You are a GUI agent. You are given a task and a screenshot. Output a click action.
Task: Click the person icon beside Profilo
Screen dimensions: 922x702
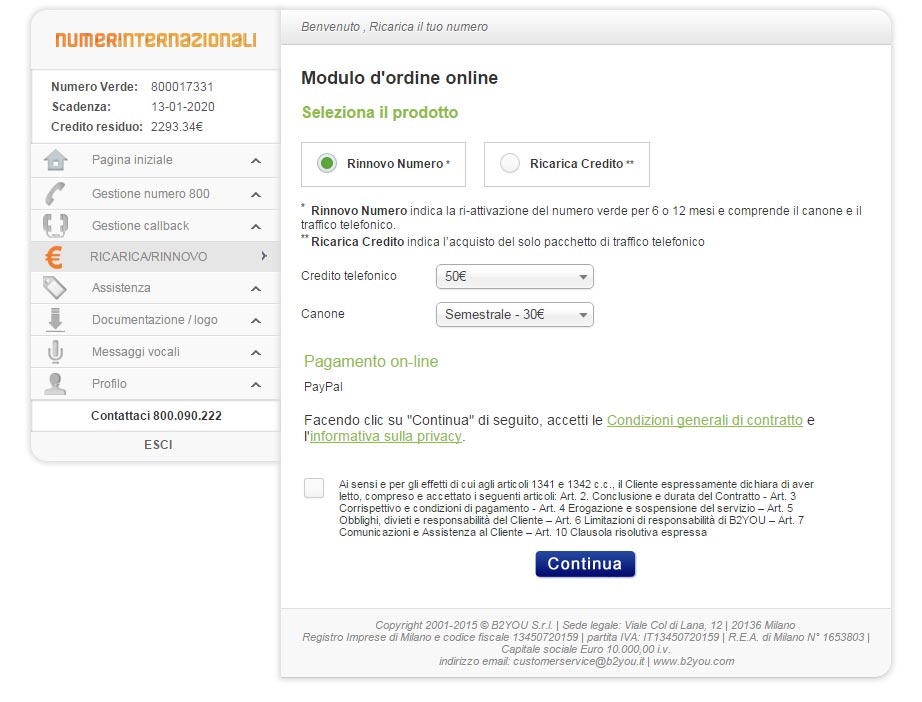click(x=55, y=384)
